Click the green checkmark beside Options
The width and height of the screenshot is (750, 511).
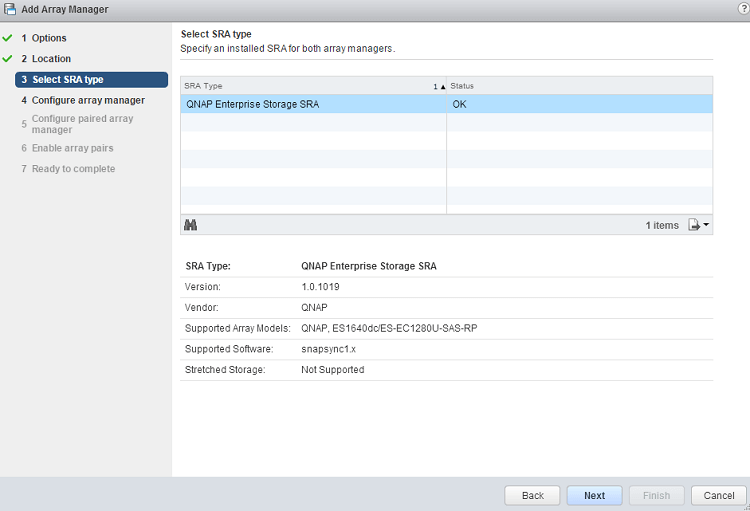click(7, 38)
